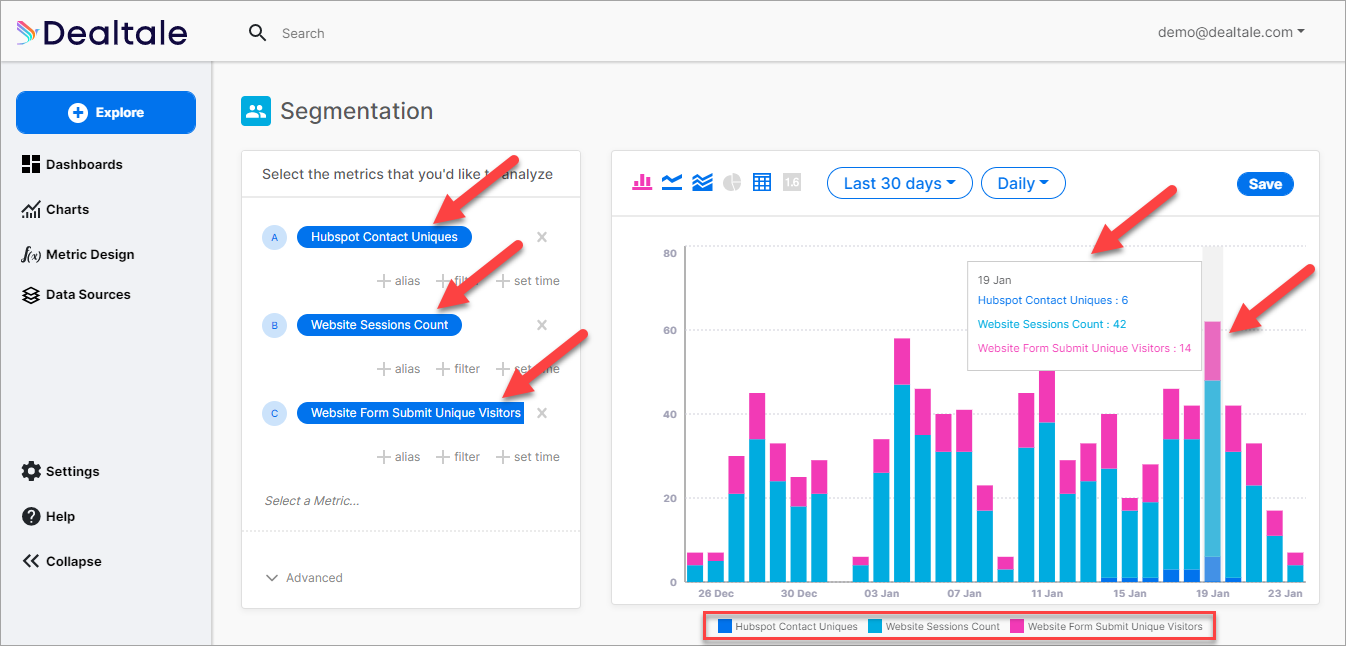Image resolution: width=1346 pixels, height=646 pixels.
Task: Switch to pie chart view
Action: pyautogui.click(x=732, y=182)
